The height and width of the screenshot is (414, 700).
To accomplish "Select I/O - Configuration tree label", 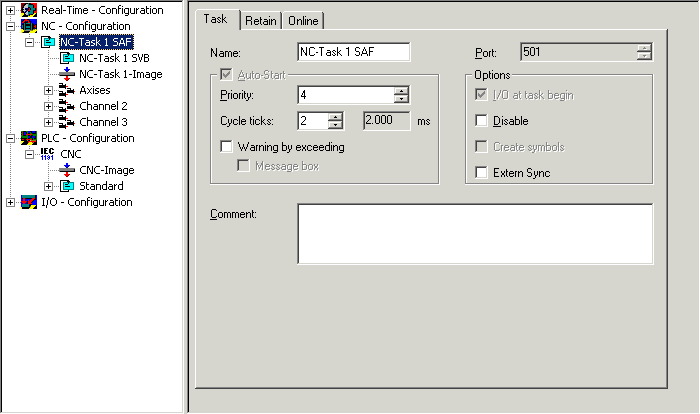I will coord(87,202).
